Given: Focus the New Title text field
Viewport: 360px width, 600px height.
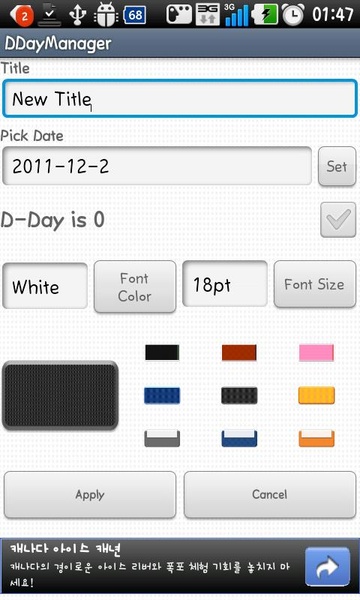Looking at the screenshot, I should pyautogui.click(x=180, y=98).
